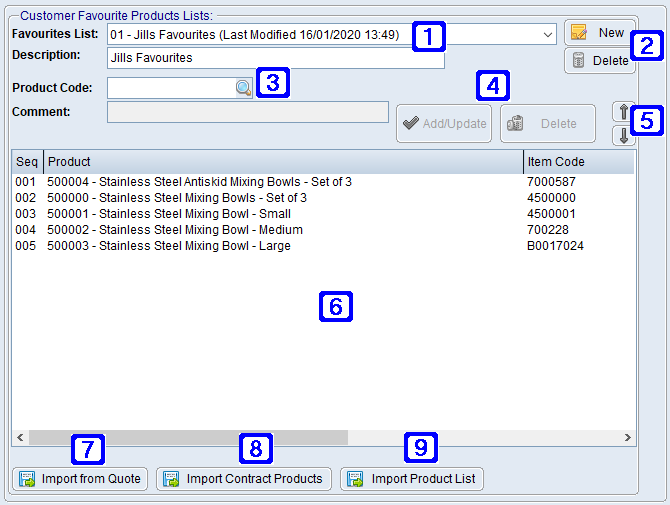Click the move item up arrow
Screen dimensions: 670x505
tap(621, 113)
